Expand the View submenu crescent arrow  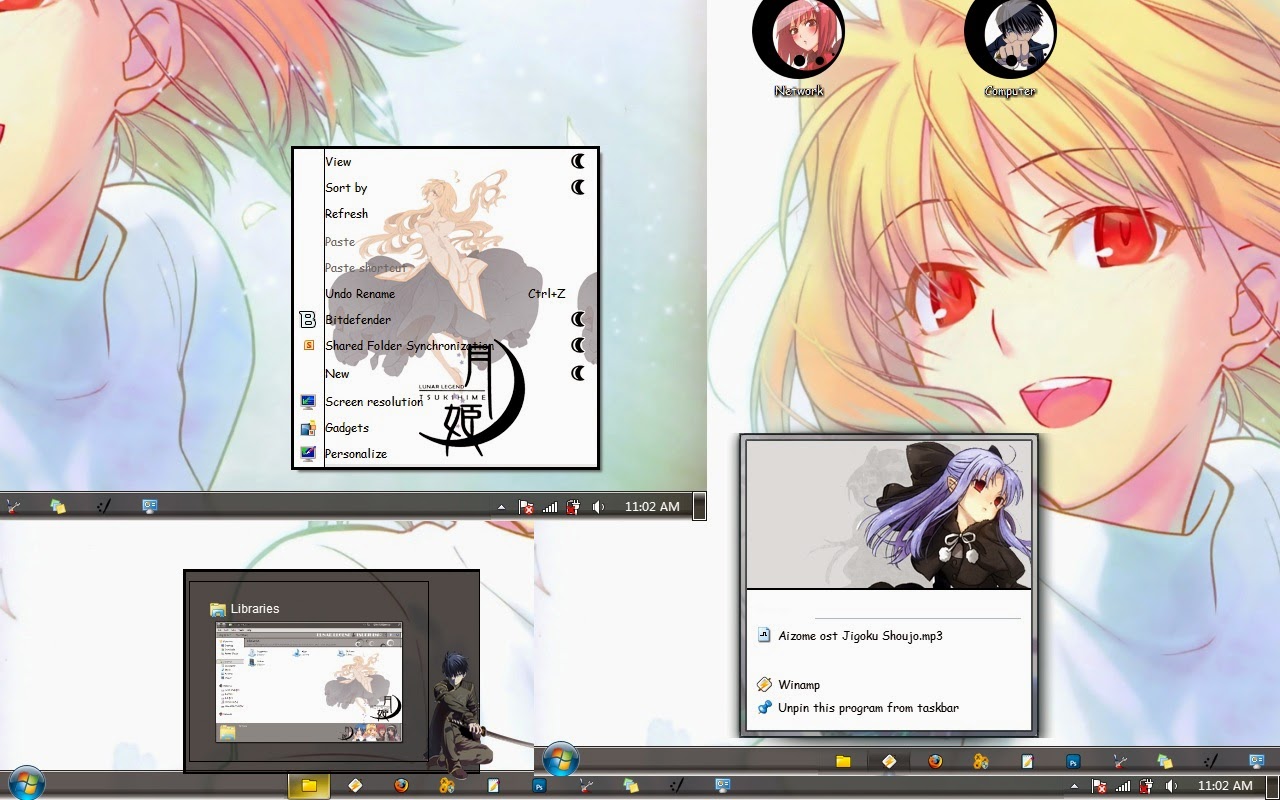pyautogui.click(x=578, y=161)
